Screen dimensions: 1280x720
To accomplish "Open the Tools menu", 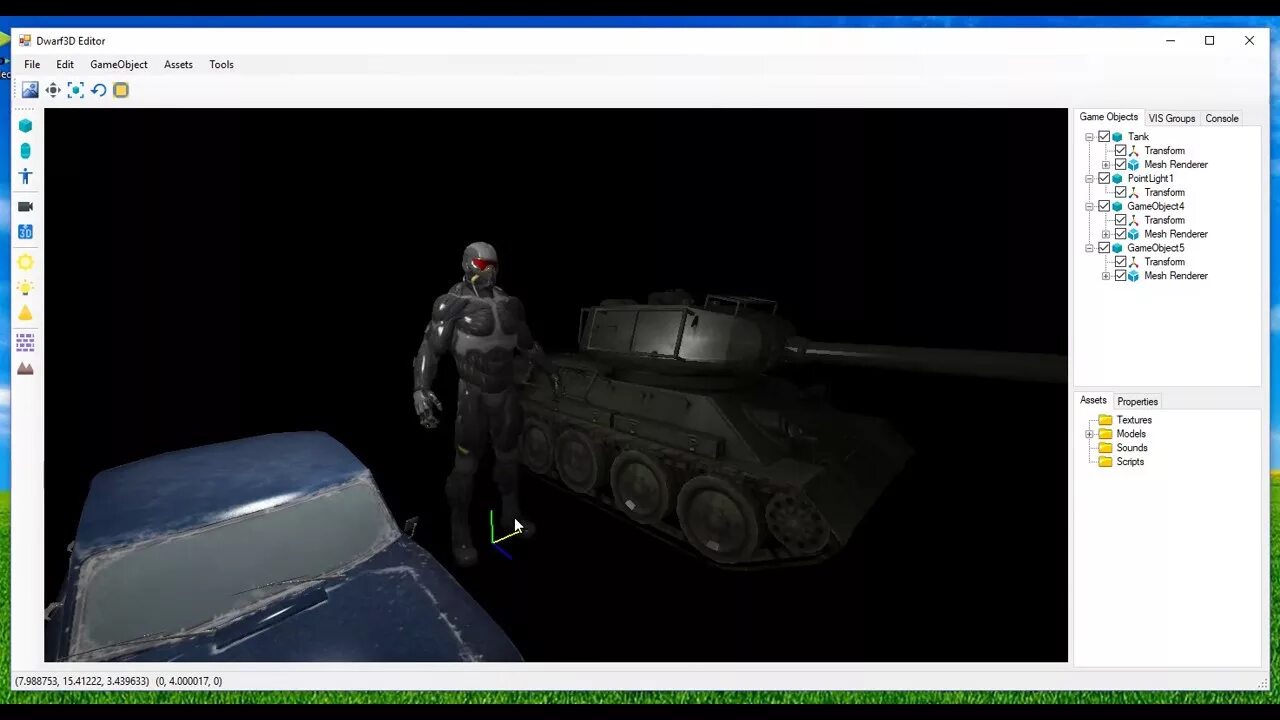I will tap(221, 65).
